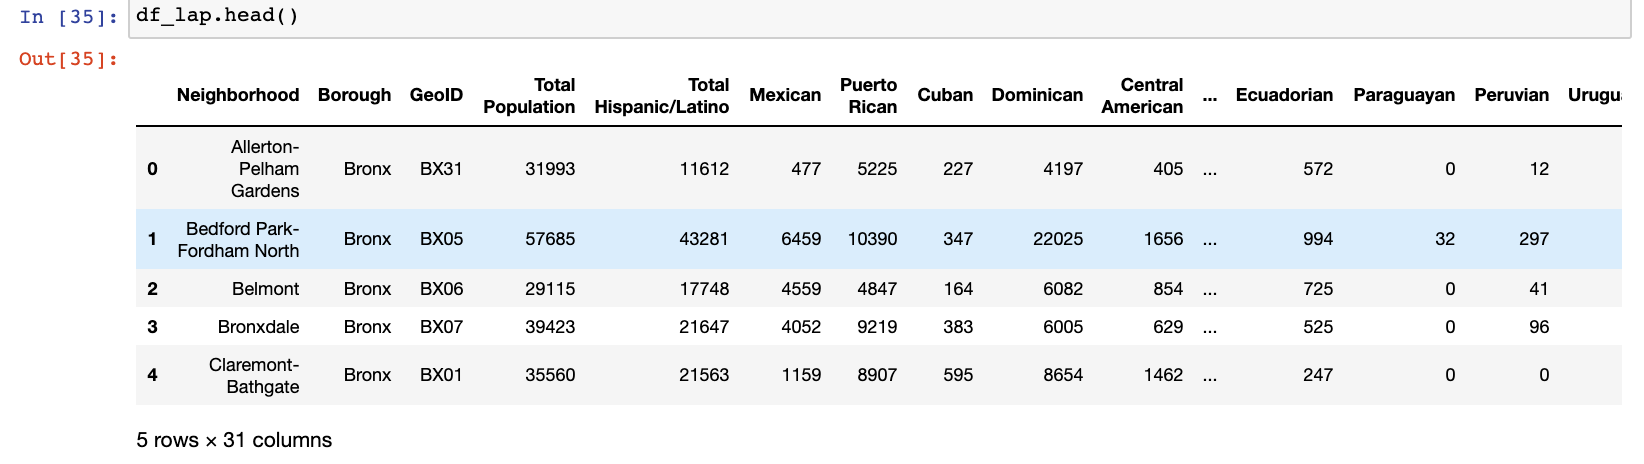Click row index 4 label

(x=152, y=375)
